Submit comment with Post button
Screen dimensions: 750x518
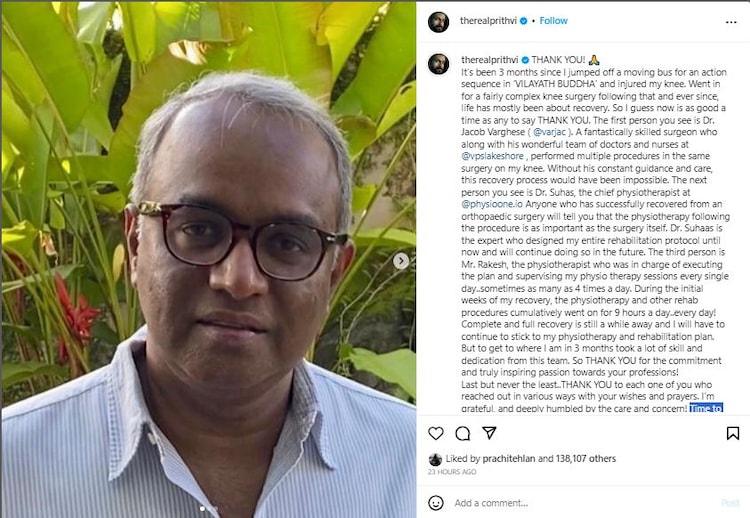[x=730, y=503]
